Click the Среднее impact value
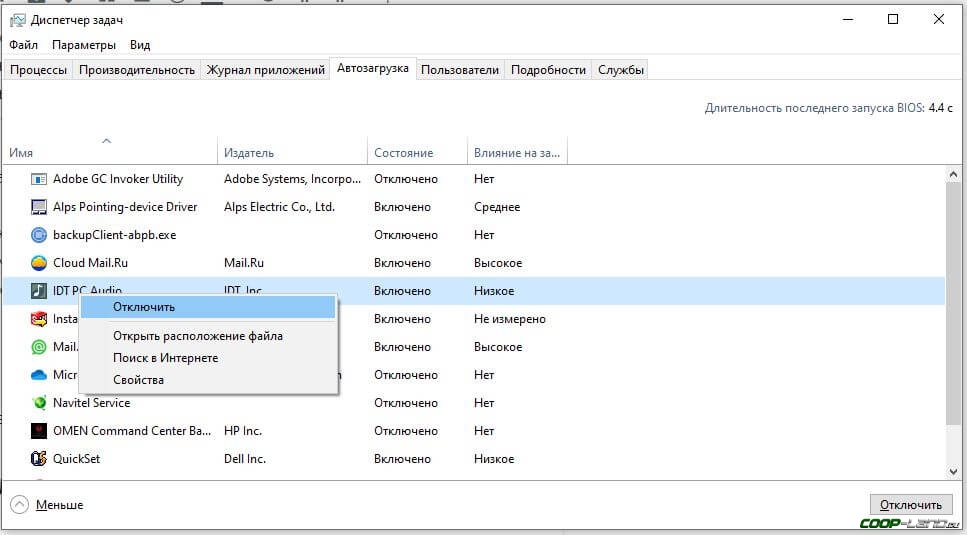The image size is (967, 535). point(497,207)
